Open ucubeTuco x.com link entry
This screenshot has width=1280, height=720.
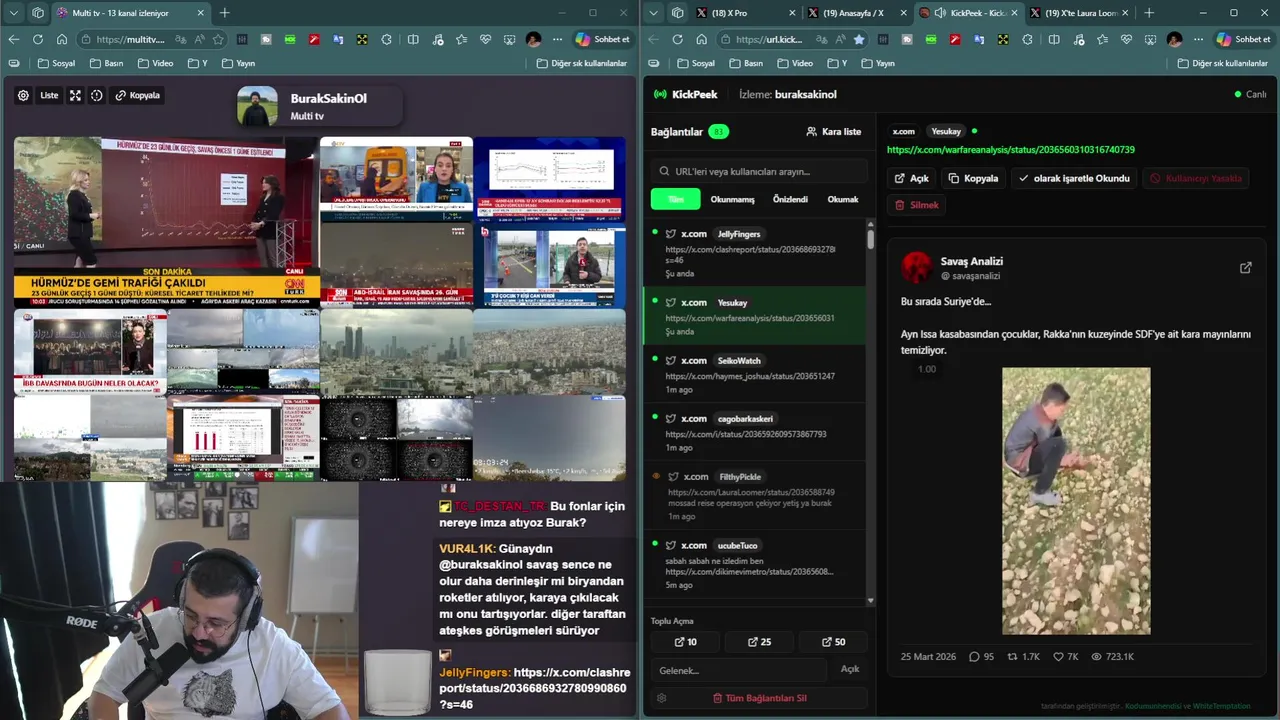tap(754, 564)
